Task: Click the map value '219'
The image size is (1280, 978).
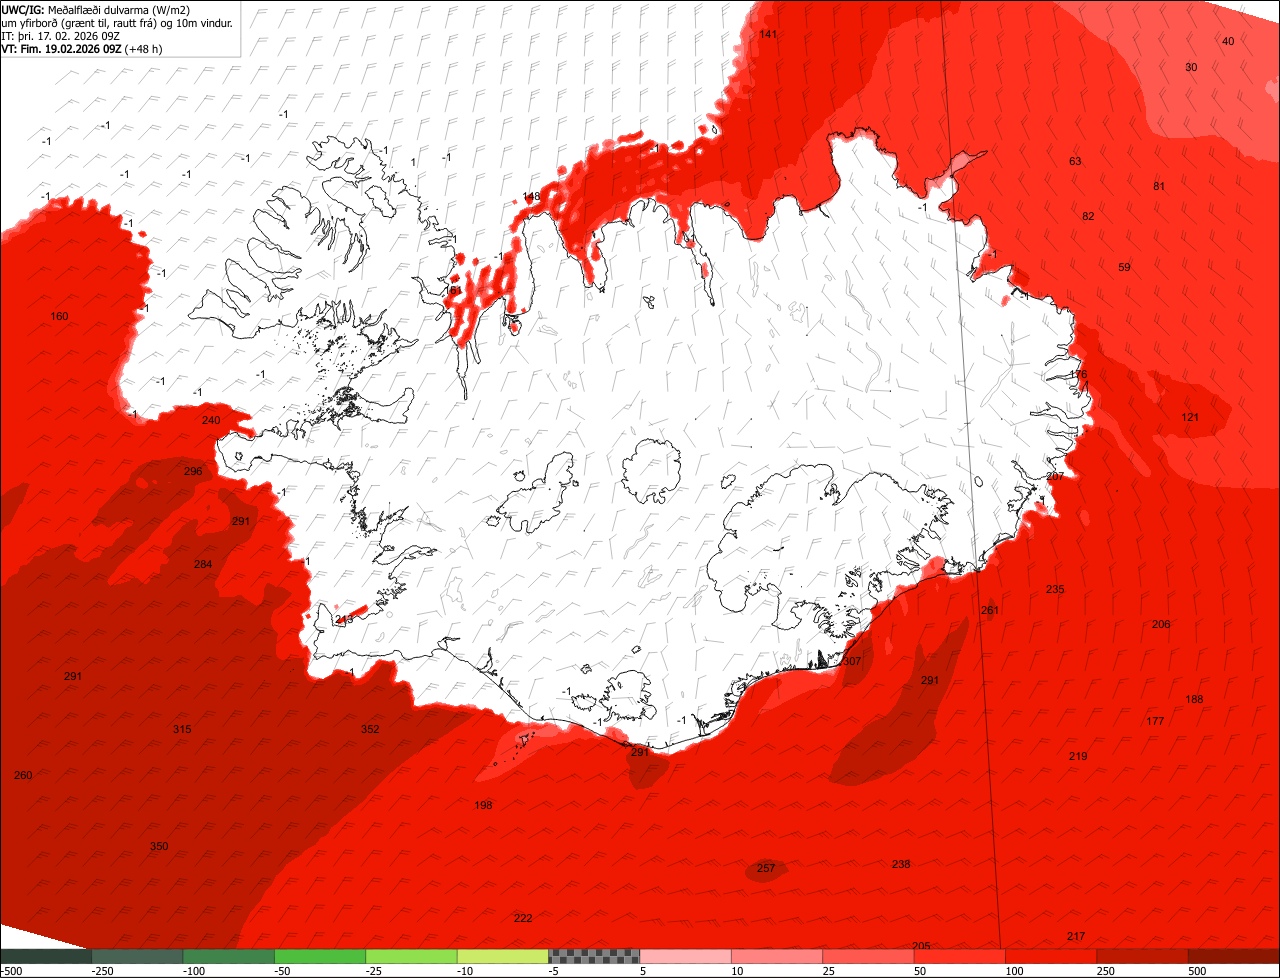Action: [x=1078, y=756]
